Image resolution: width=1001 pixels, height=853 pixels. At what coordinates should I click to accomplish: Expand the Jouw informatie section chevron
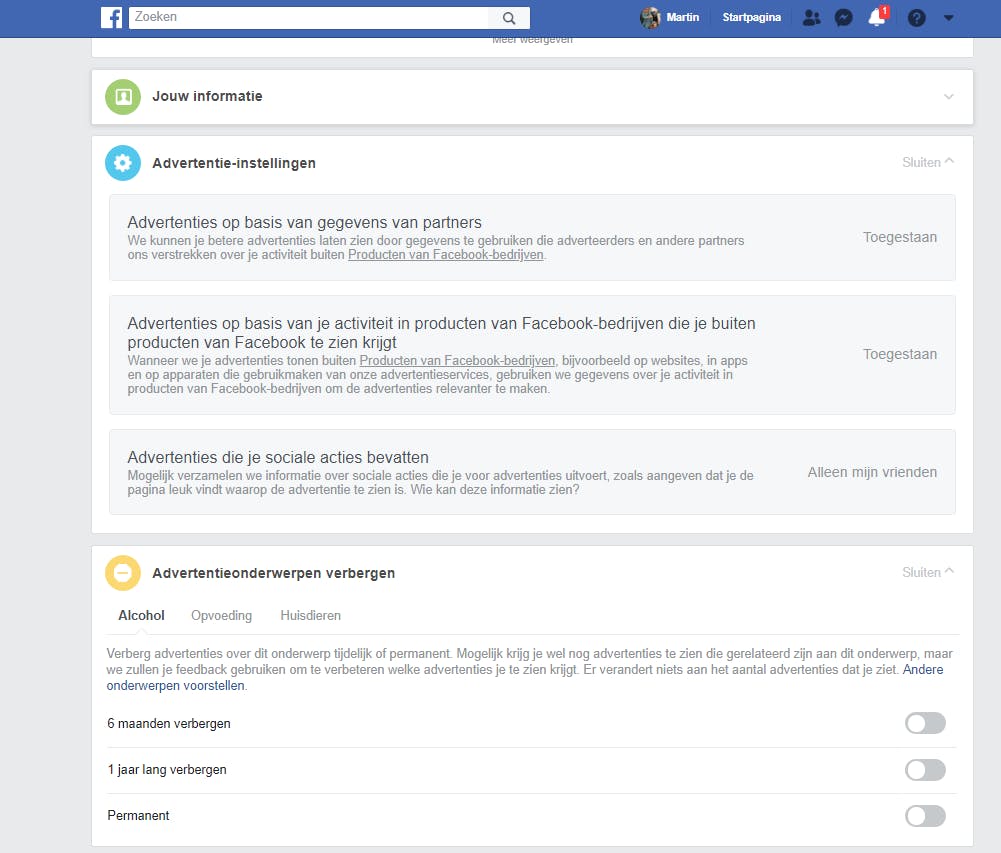pyautogui.click(x=949, y=96)
